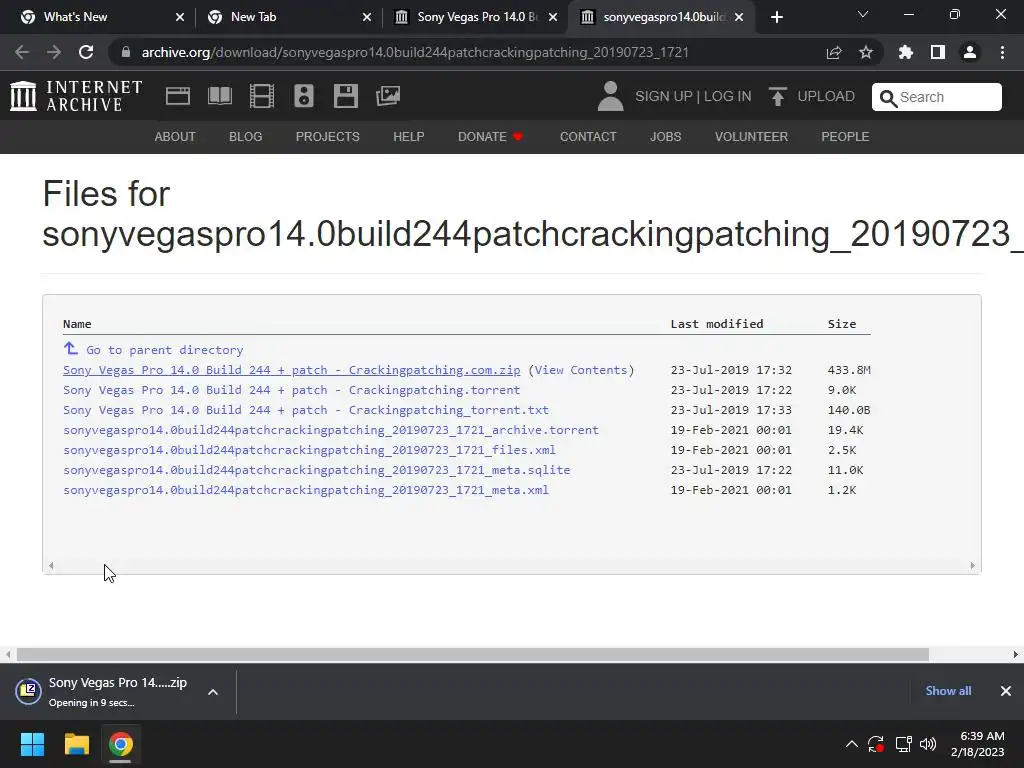
Task: Click the downloaded zip file icon
Action: coord(29,691)
